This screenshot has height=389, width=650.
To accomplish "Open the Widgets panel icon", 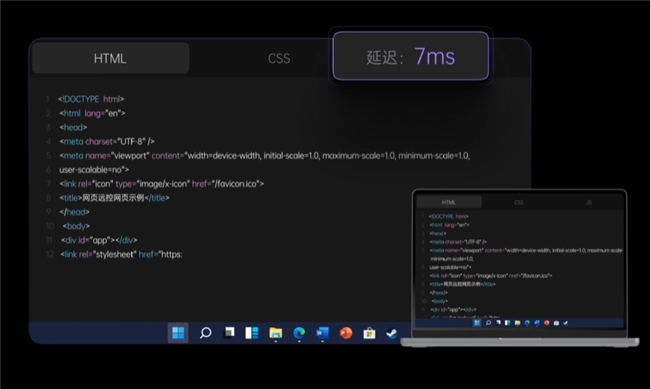I will point(252,333).
